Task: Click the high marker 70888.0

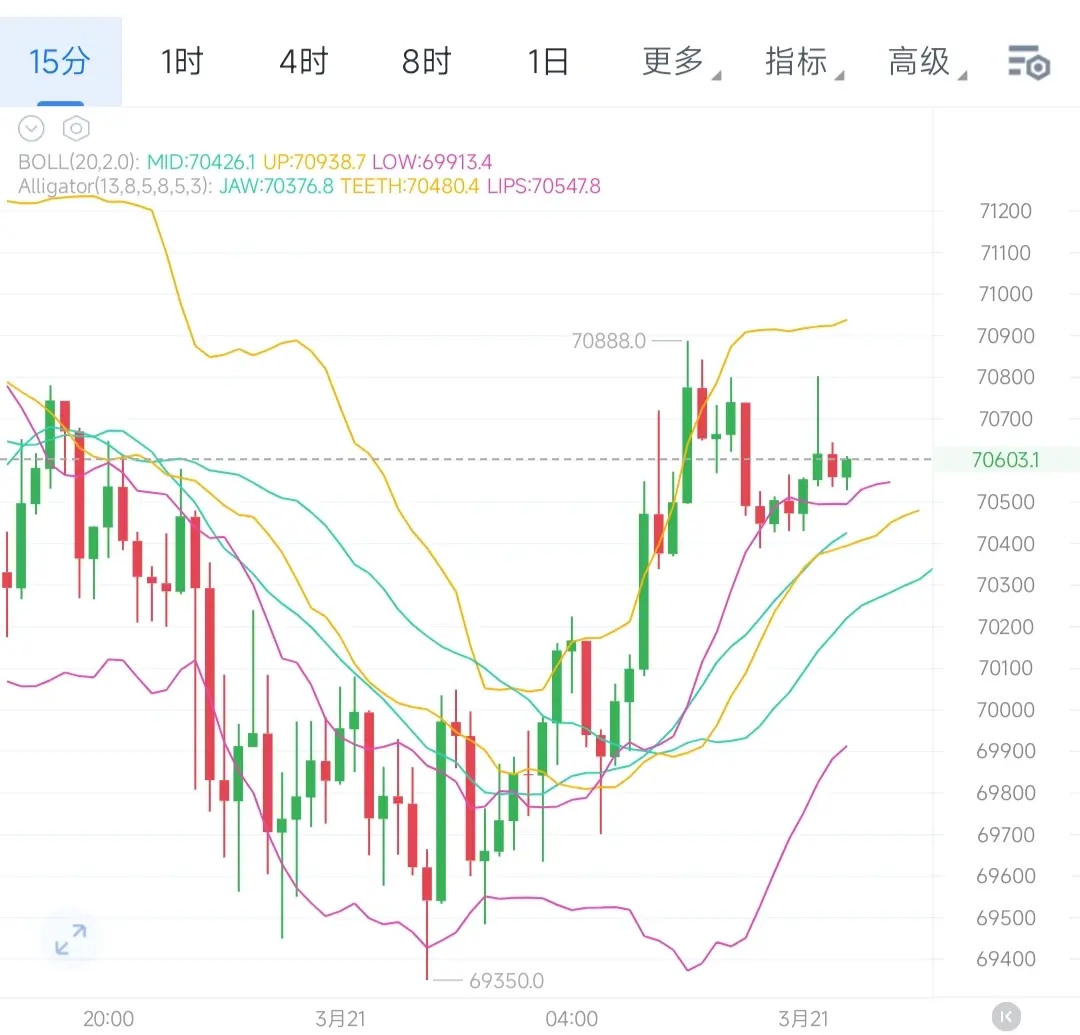Action: [x=609, y=340]
